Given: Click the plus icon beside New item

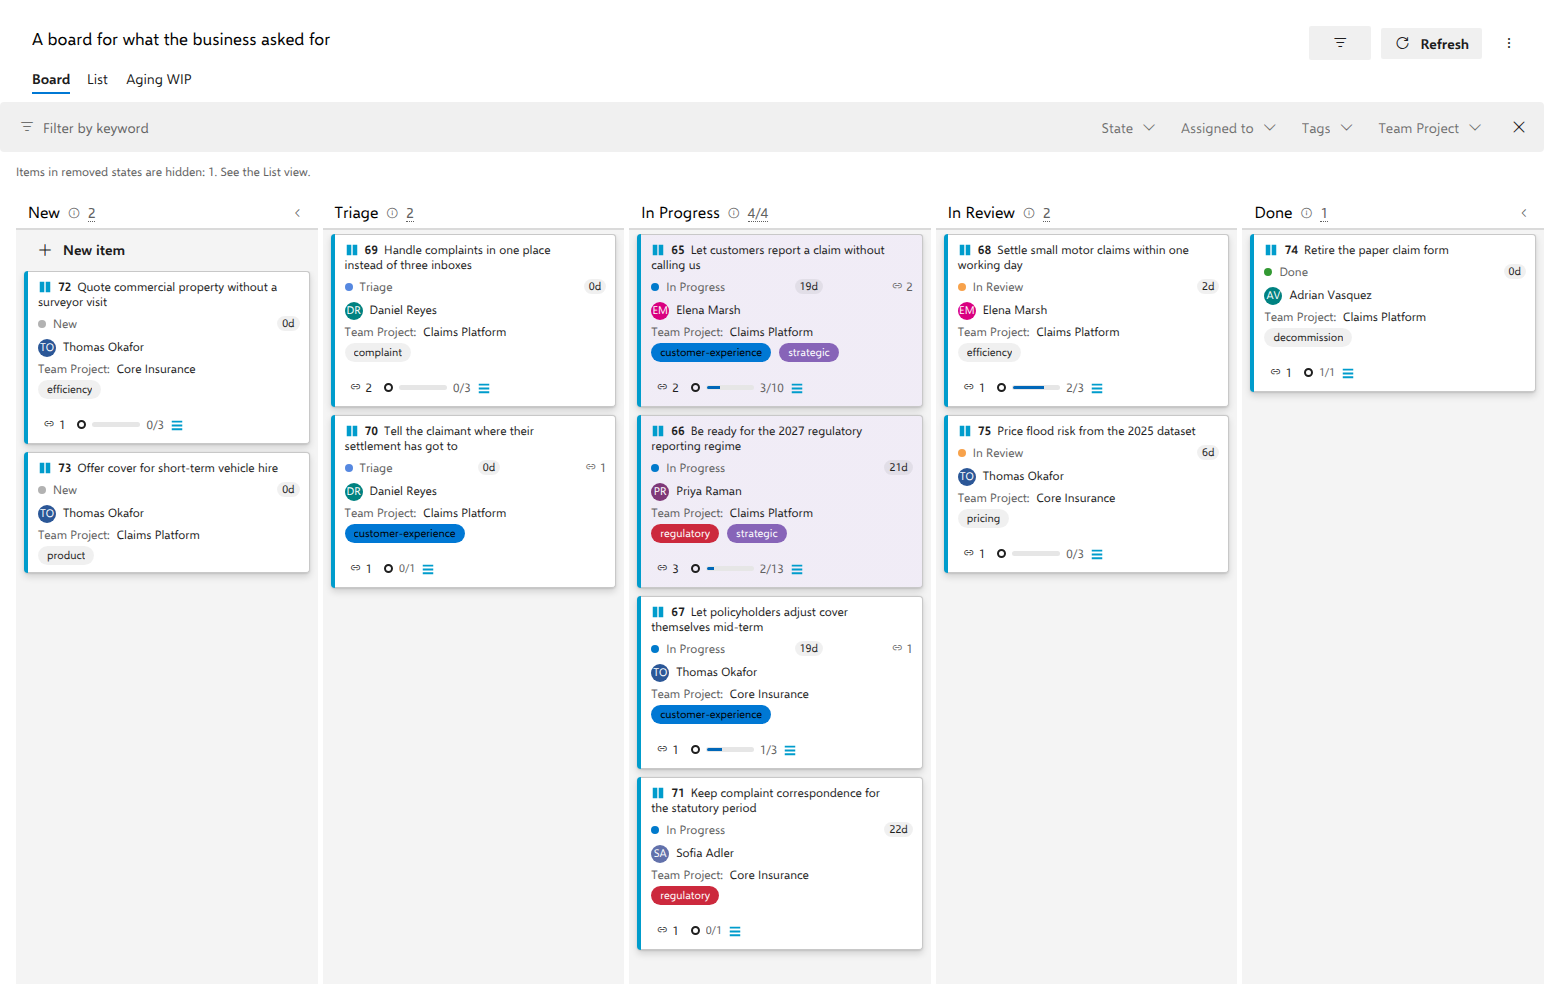Looking at the screenshot, I should (x=45, y=250).
